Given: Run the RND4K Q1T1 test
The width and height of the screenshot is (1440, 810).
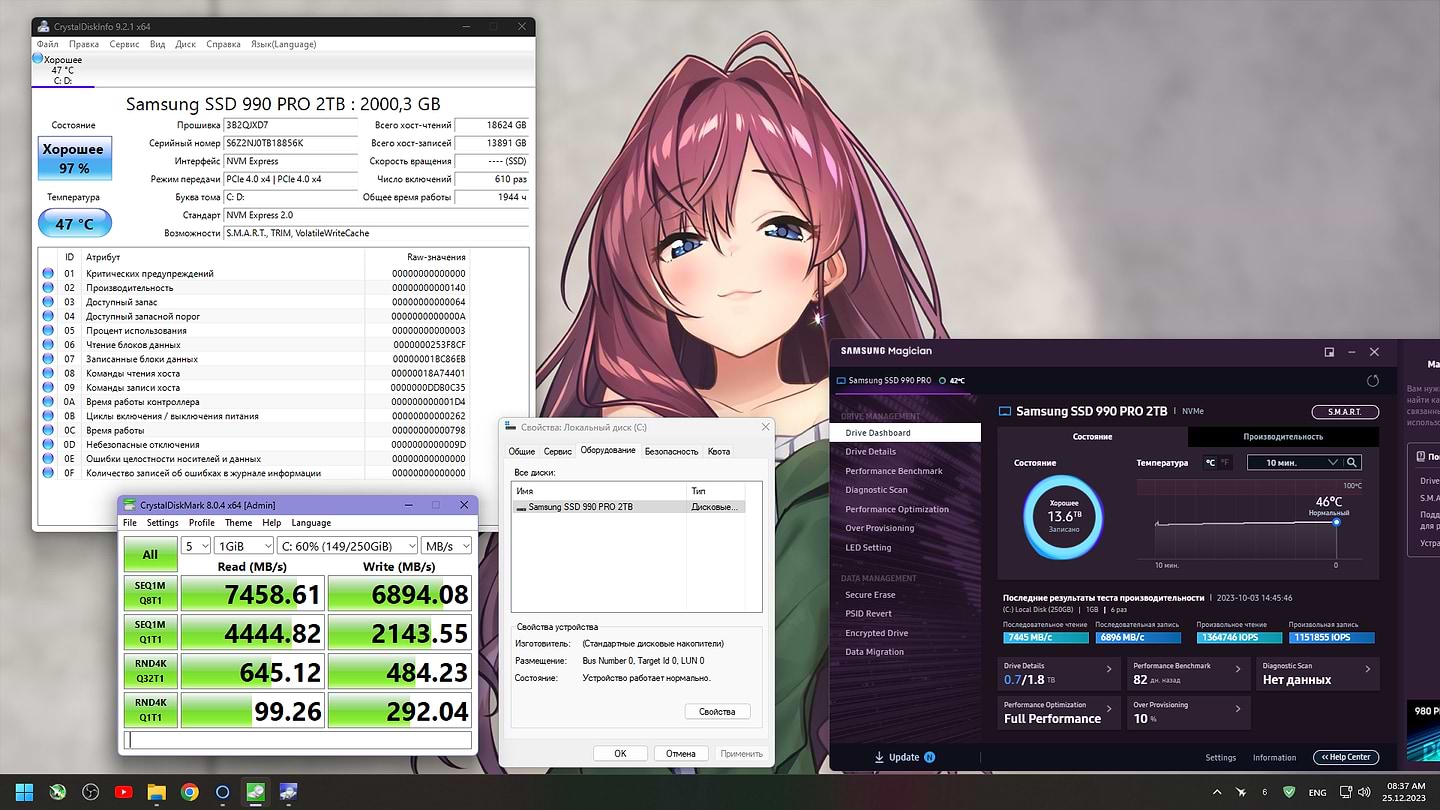Looking at the screenshot, I should (x=150, y=710).
